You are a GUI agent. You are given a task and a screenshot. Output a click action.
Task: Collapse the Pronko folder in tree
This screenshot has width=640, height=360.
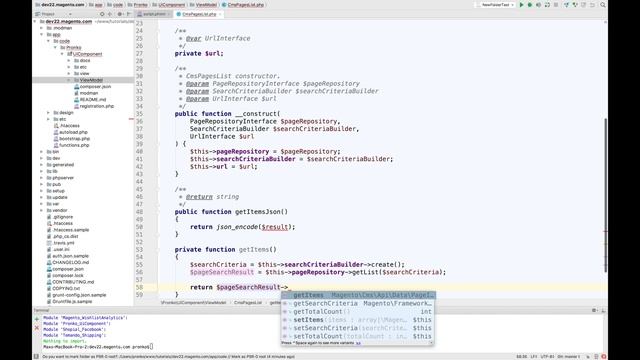click(x=56, y=48)
